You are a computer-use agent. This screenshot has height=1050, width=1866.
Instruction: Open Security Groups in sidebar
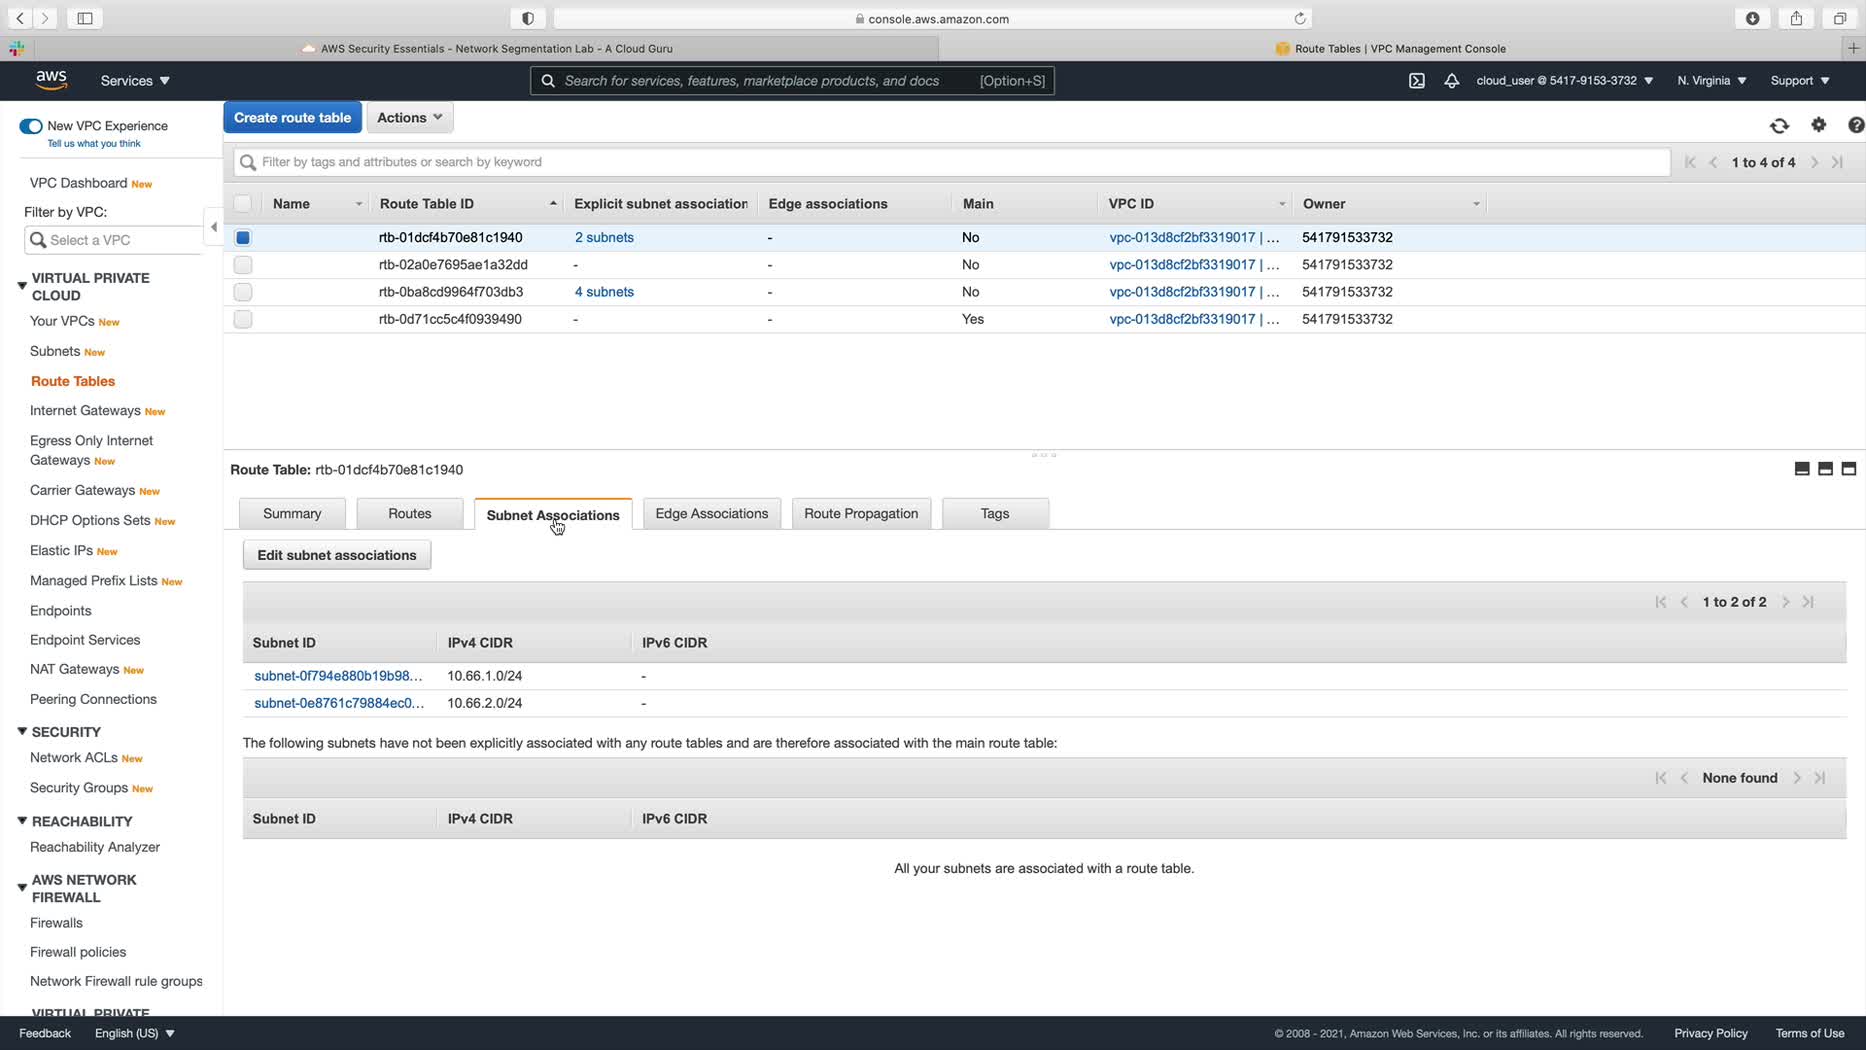pos(79,788)
